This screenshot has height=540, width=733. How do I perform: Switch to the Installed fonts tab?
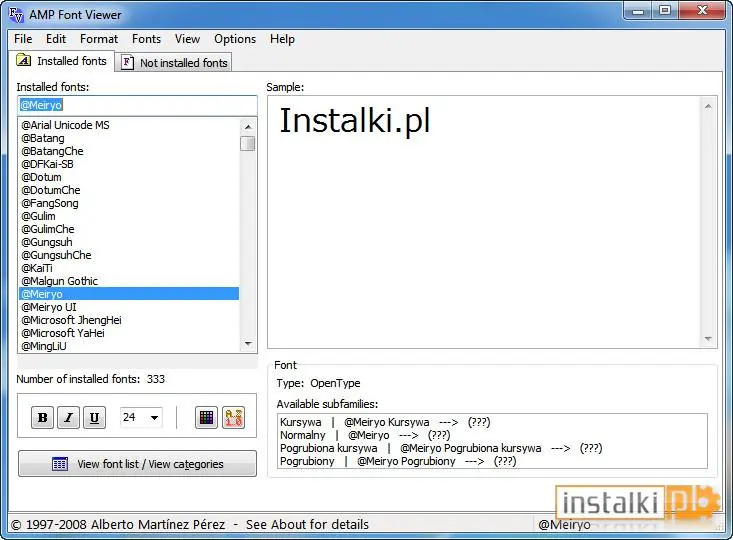pyautogui.click(x=62, y=61)
